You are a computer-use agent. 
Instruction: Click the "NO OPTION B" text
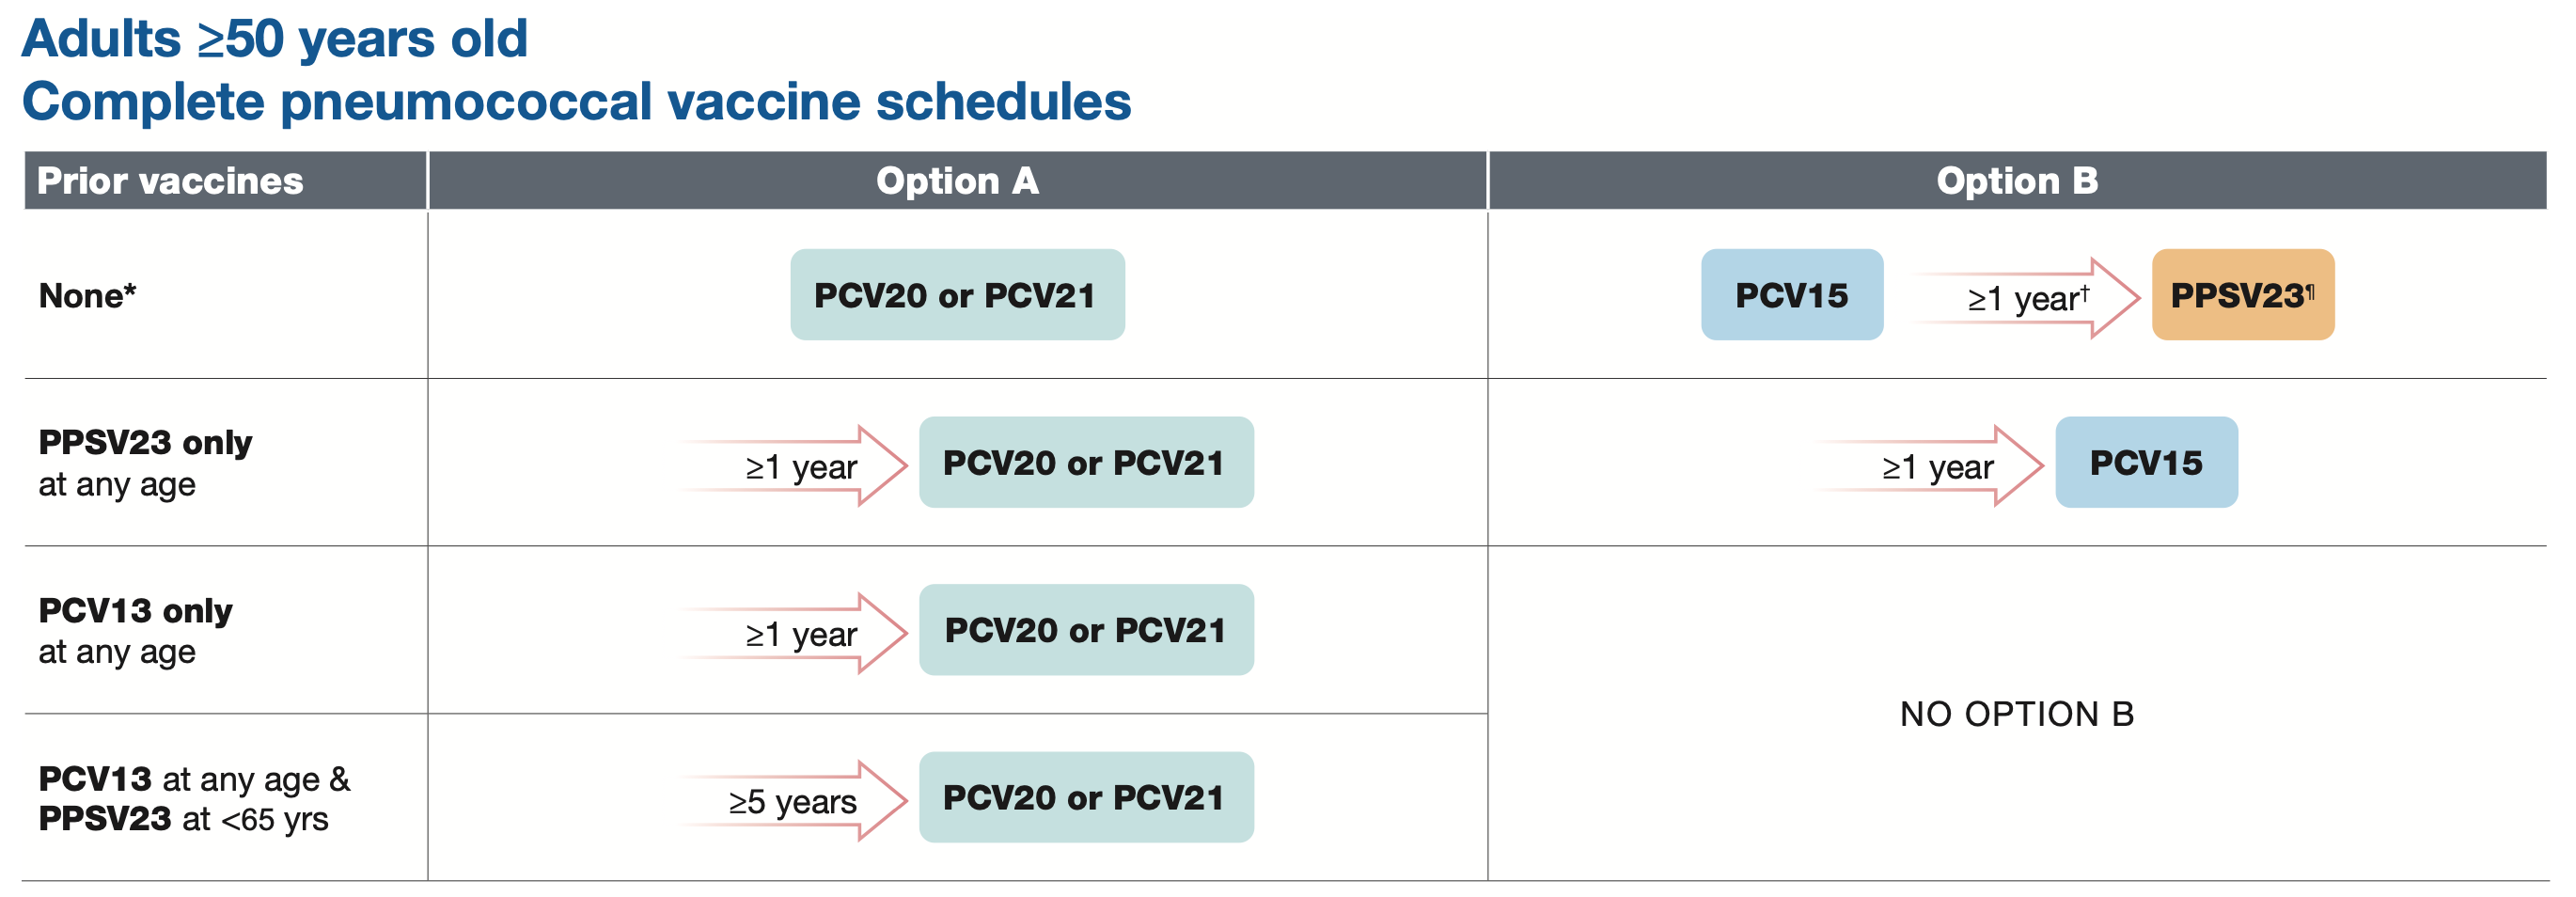[2016, 714]
